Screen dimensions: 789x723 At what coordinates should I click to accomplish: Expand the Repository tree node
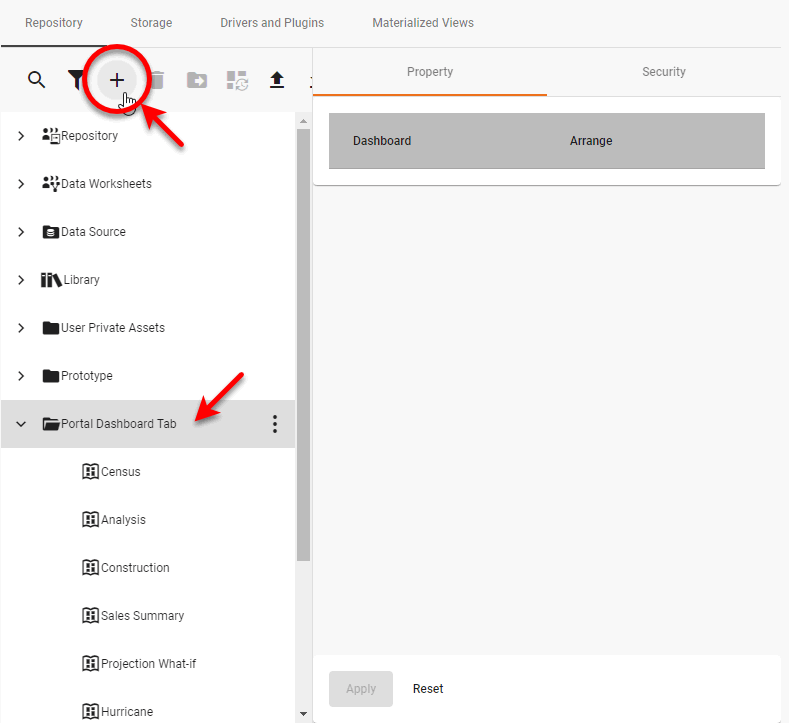[x=21, y=136]
